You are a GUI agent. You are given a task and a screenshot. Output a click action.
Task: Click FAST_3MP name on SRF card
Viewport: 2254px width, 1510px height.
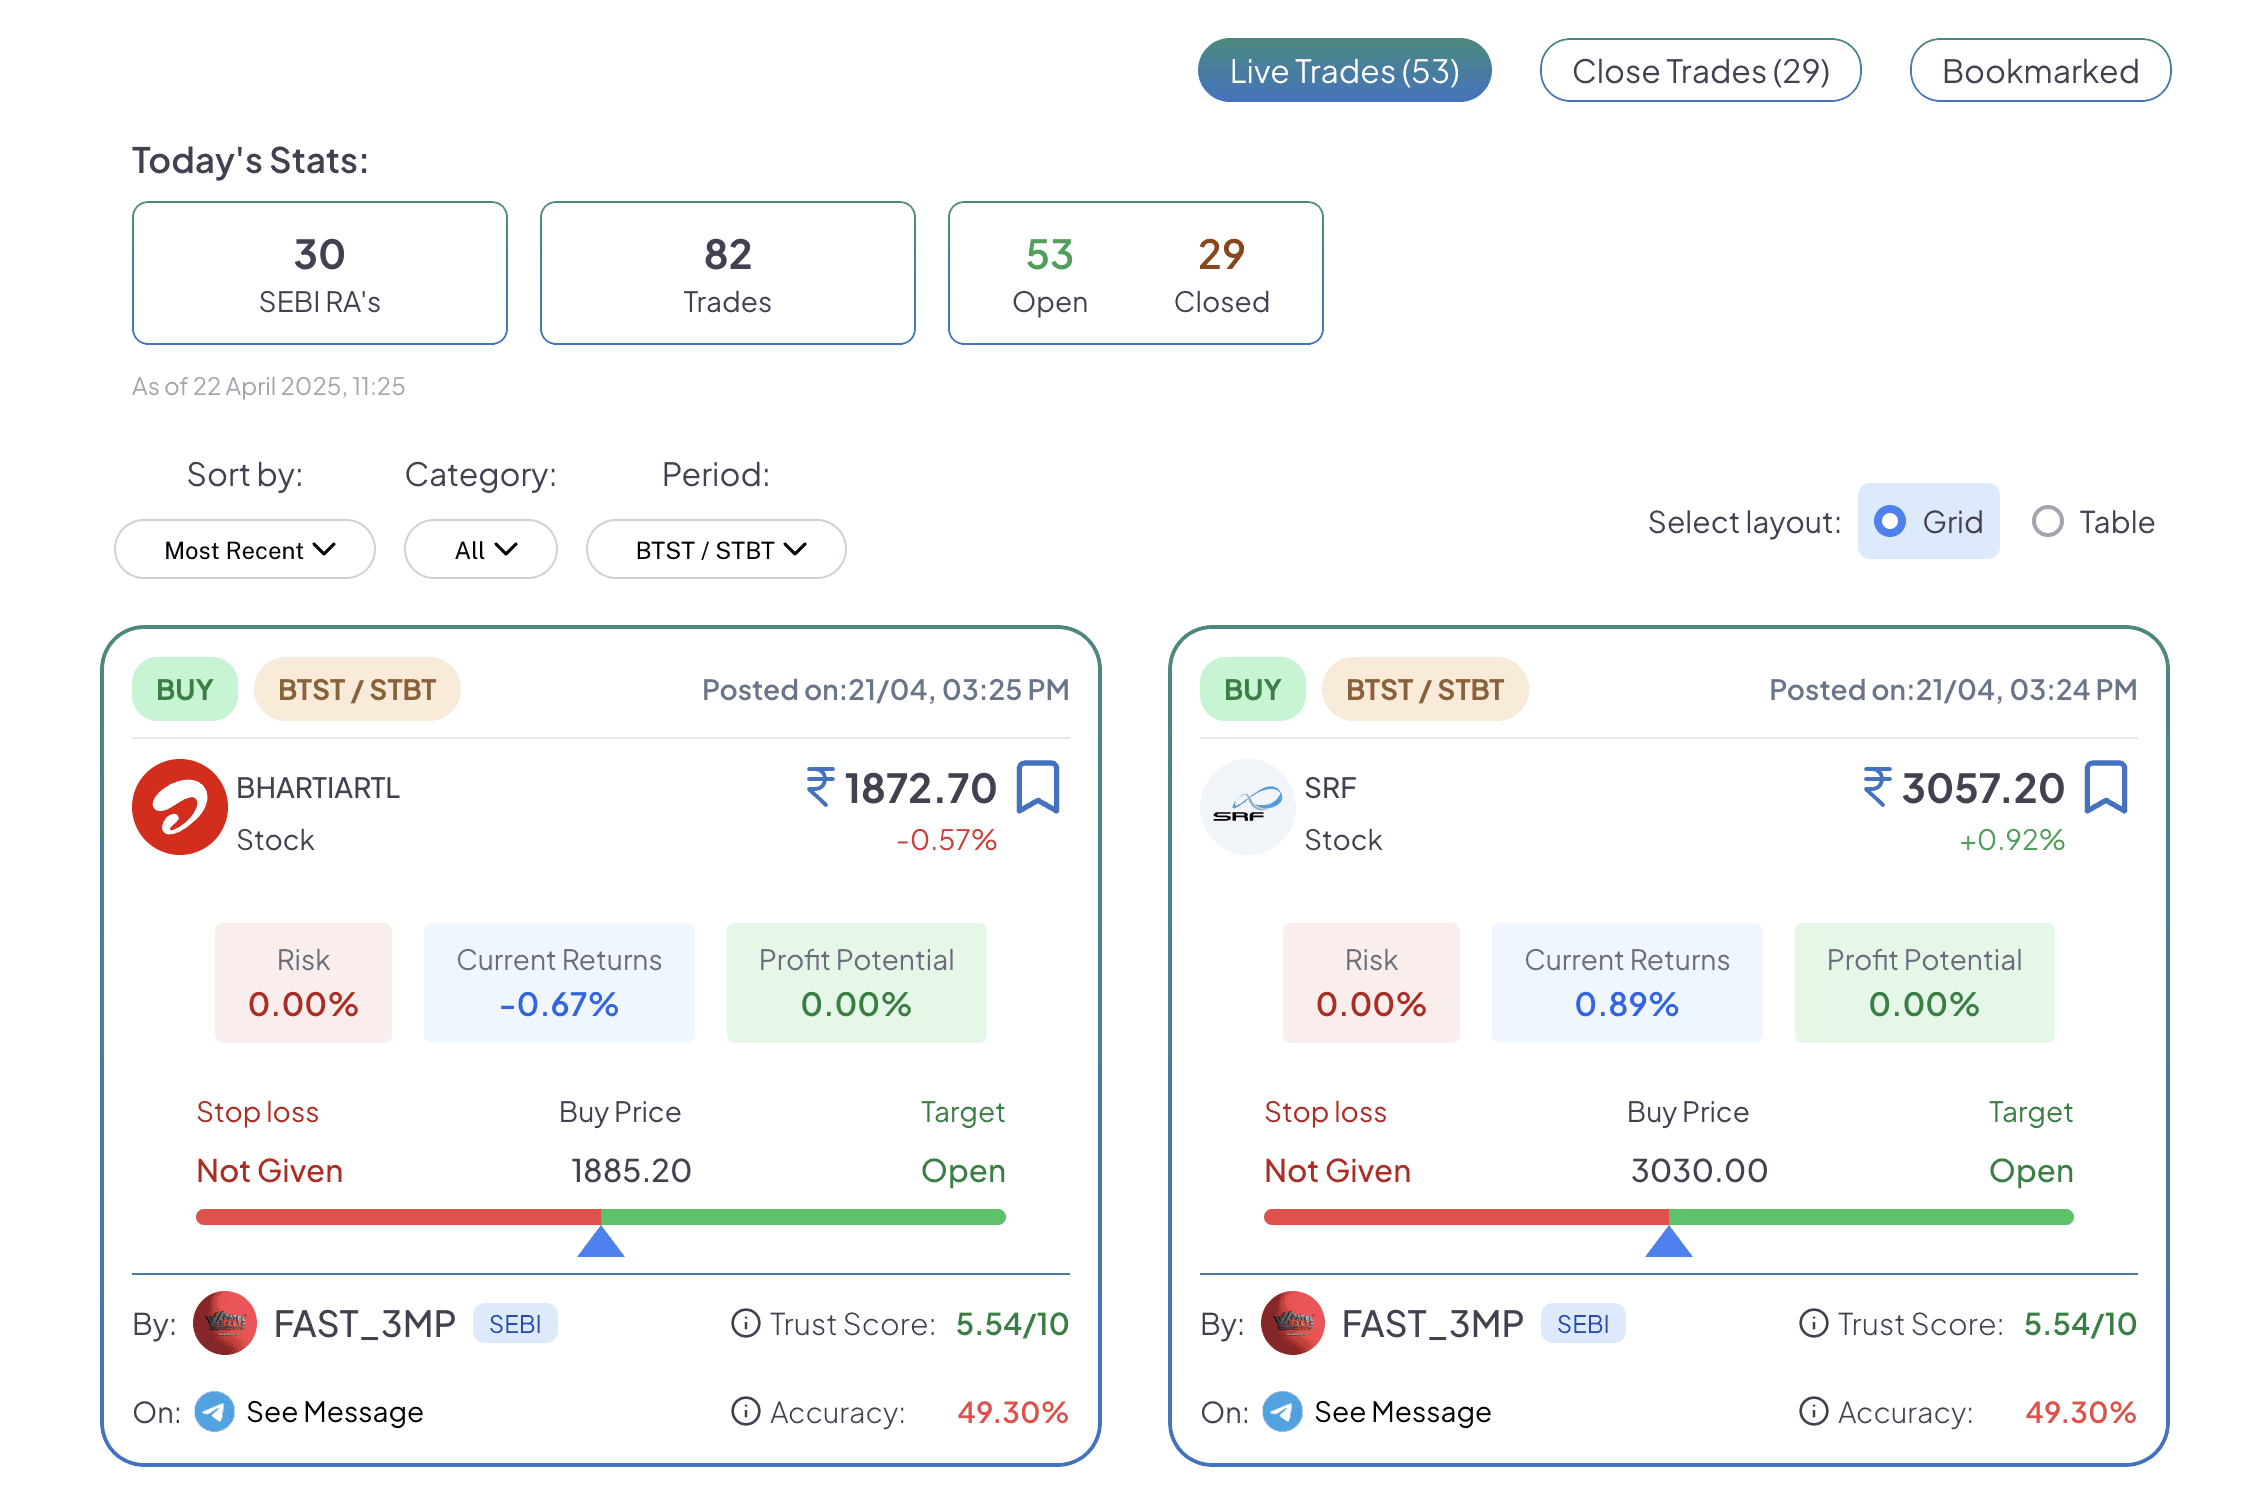coord(1432,1324)
